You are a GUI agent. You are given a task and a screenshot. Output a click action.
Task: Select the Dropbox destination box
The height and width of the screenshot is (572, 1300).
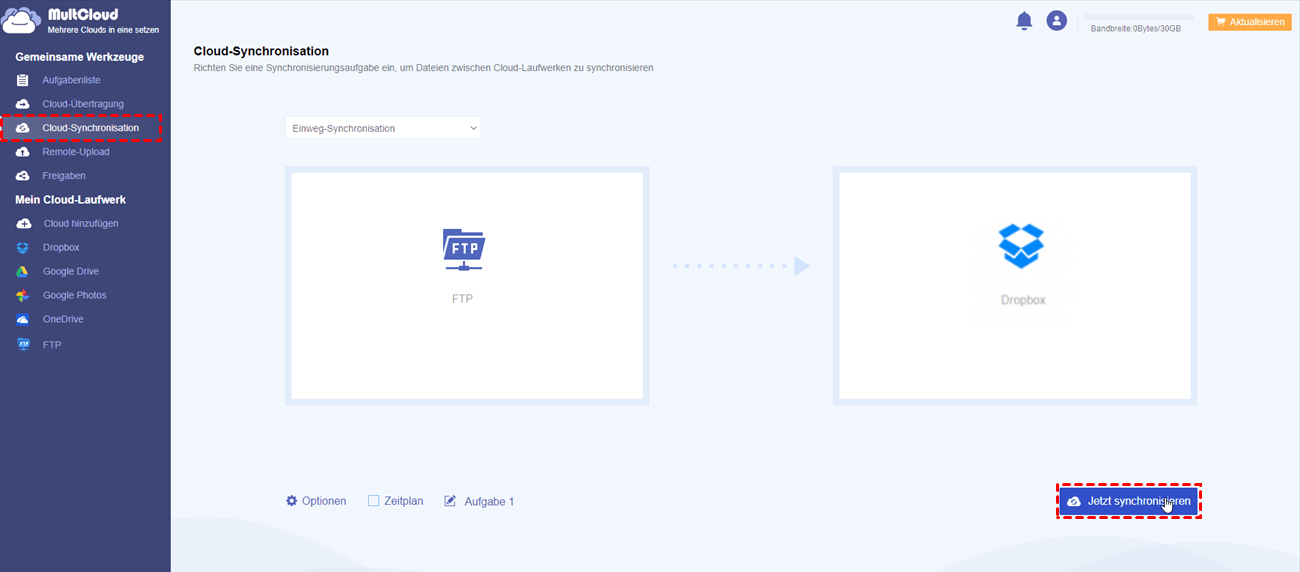pyautogui.click(x=1015, y=286)
